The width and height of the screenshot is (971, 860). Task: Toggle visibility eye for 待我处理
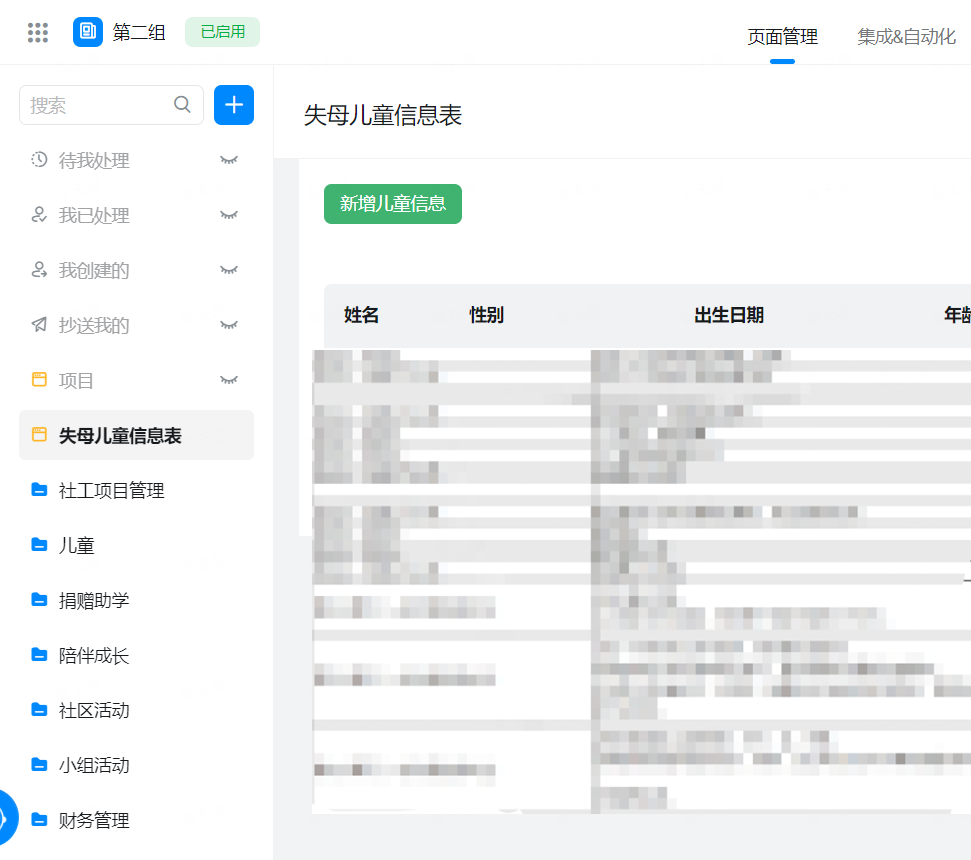[x=229, y=160]
